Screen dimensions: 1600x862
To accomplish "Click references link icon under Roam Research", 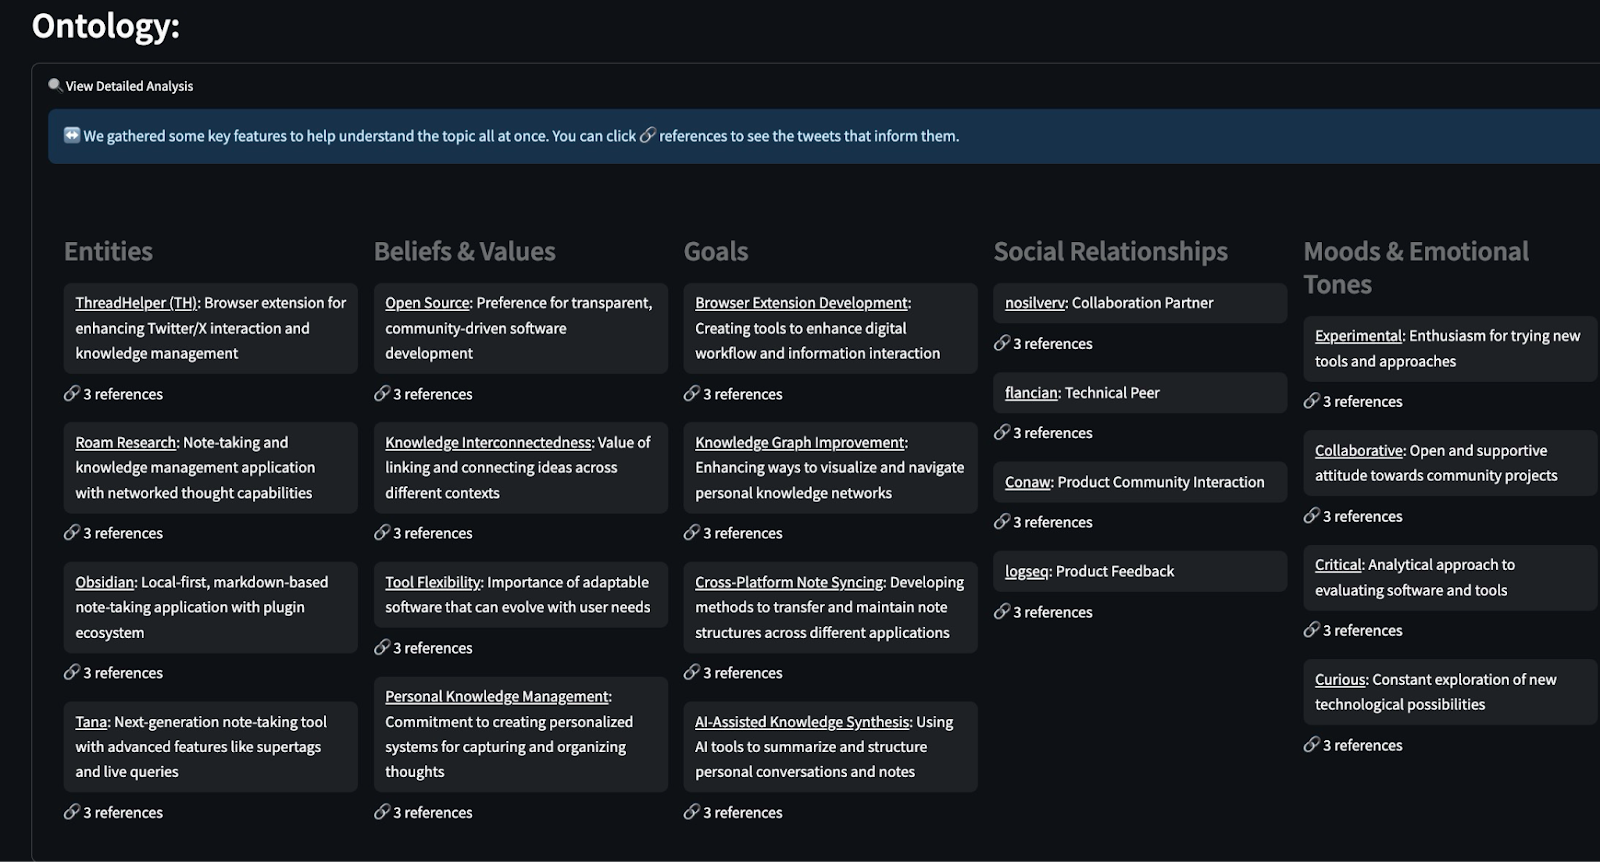I will coord(72,533).
